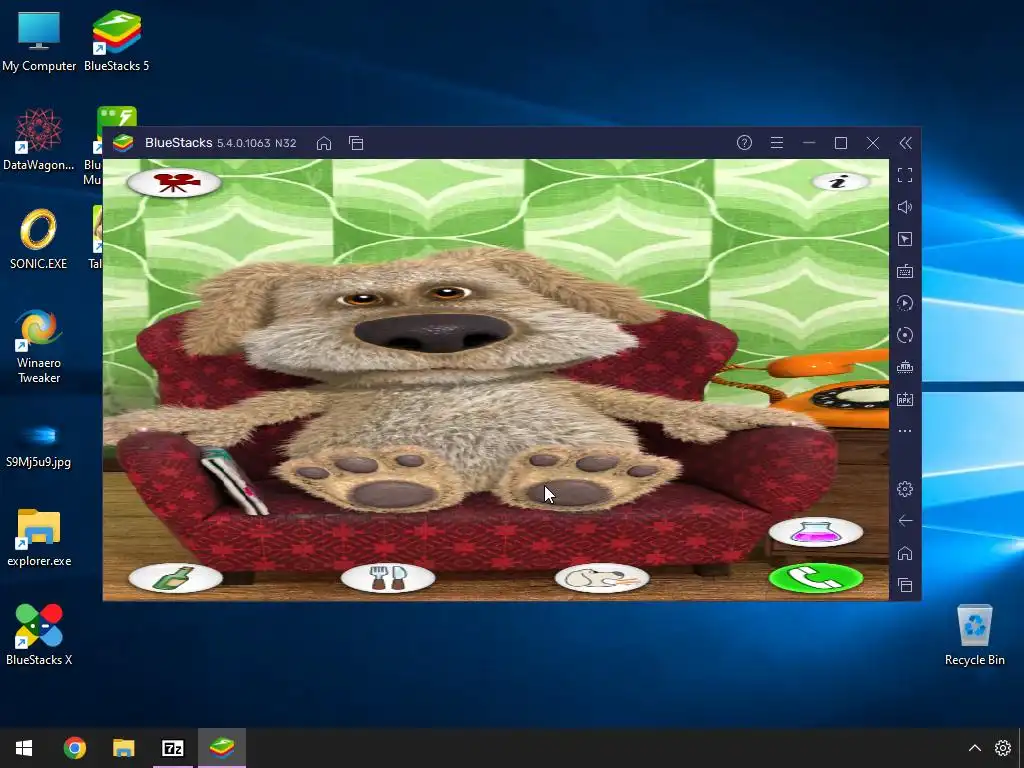Click the volume speaker icon in sidebar
This screenshot has width=1024, height=768.
904,207
